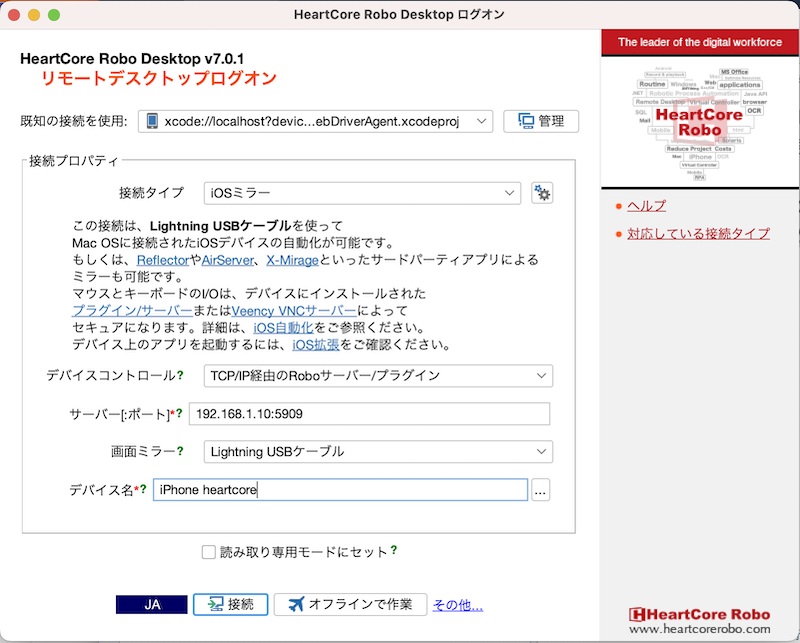
Task: Click the phone icon in known connections
Action: click(x=152, y=121)
